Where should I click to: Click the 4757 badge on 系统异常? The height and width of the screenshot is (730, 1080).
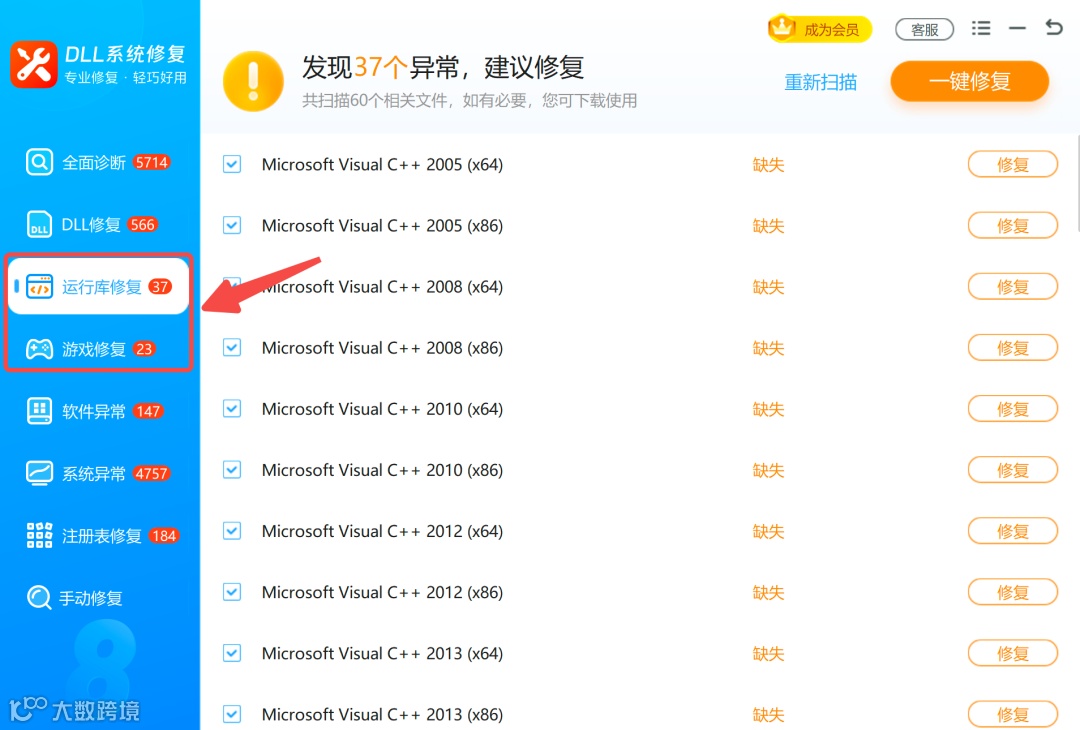point(152,474)
